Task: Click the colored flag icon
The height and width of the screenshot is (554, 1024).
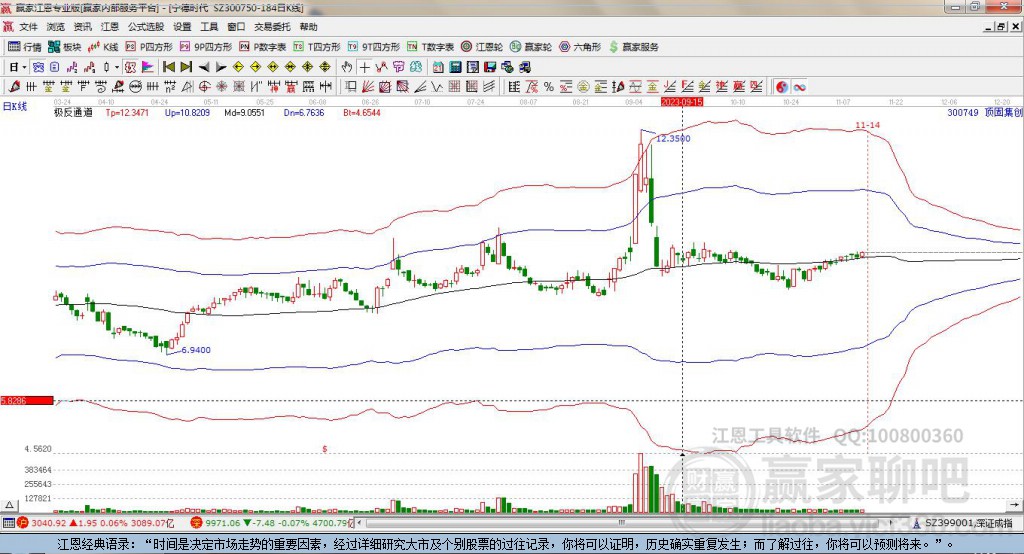Action: (x=148, y=67)
